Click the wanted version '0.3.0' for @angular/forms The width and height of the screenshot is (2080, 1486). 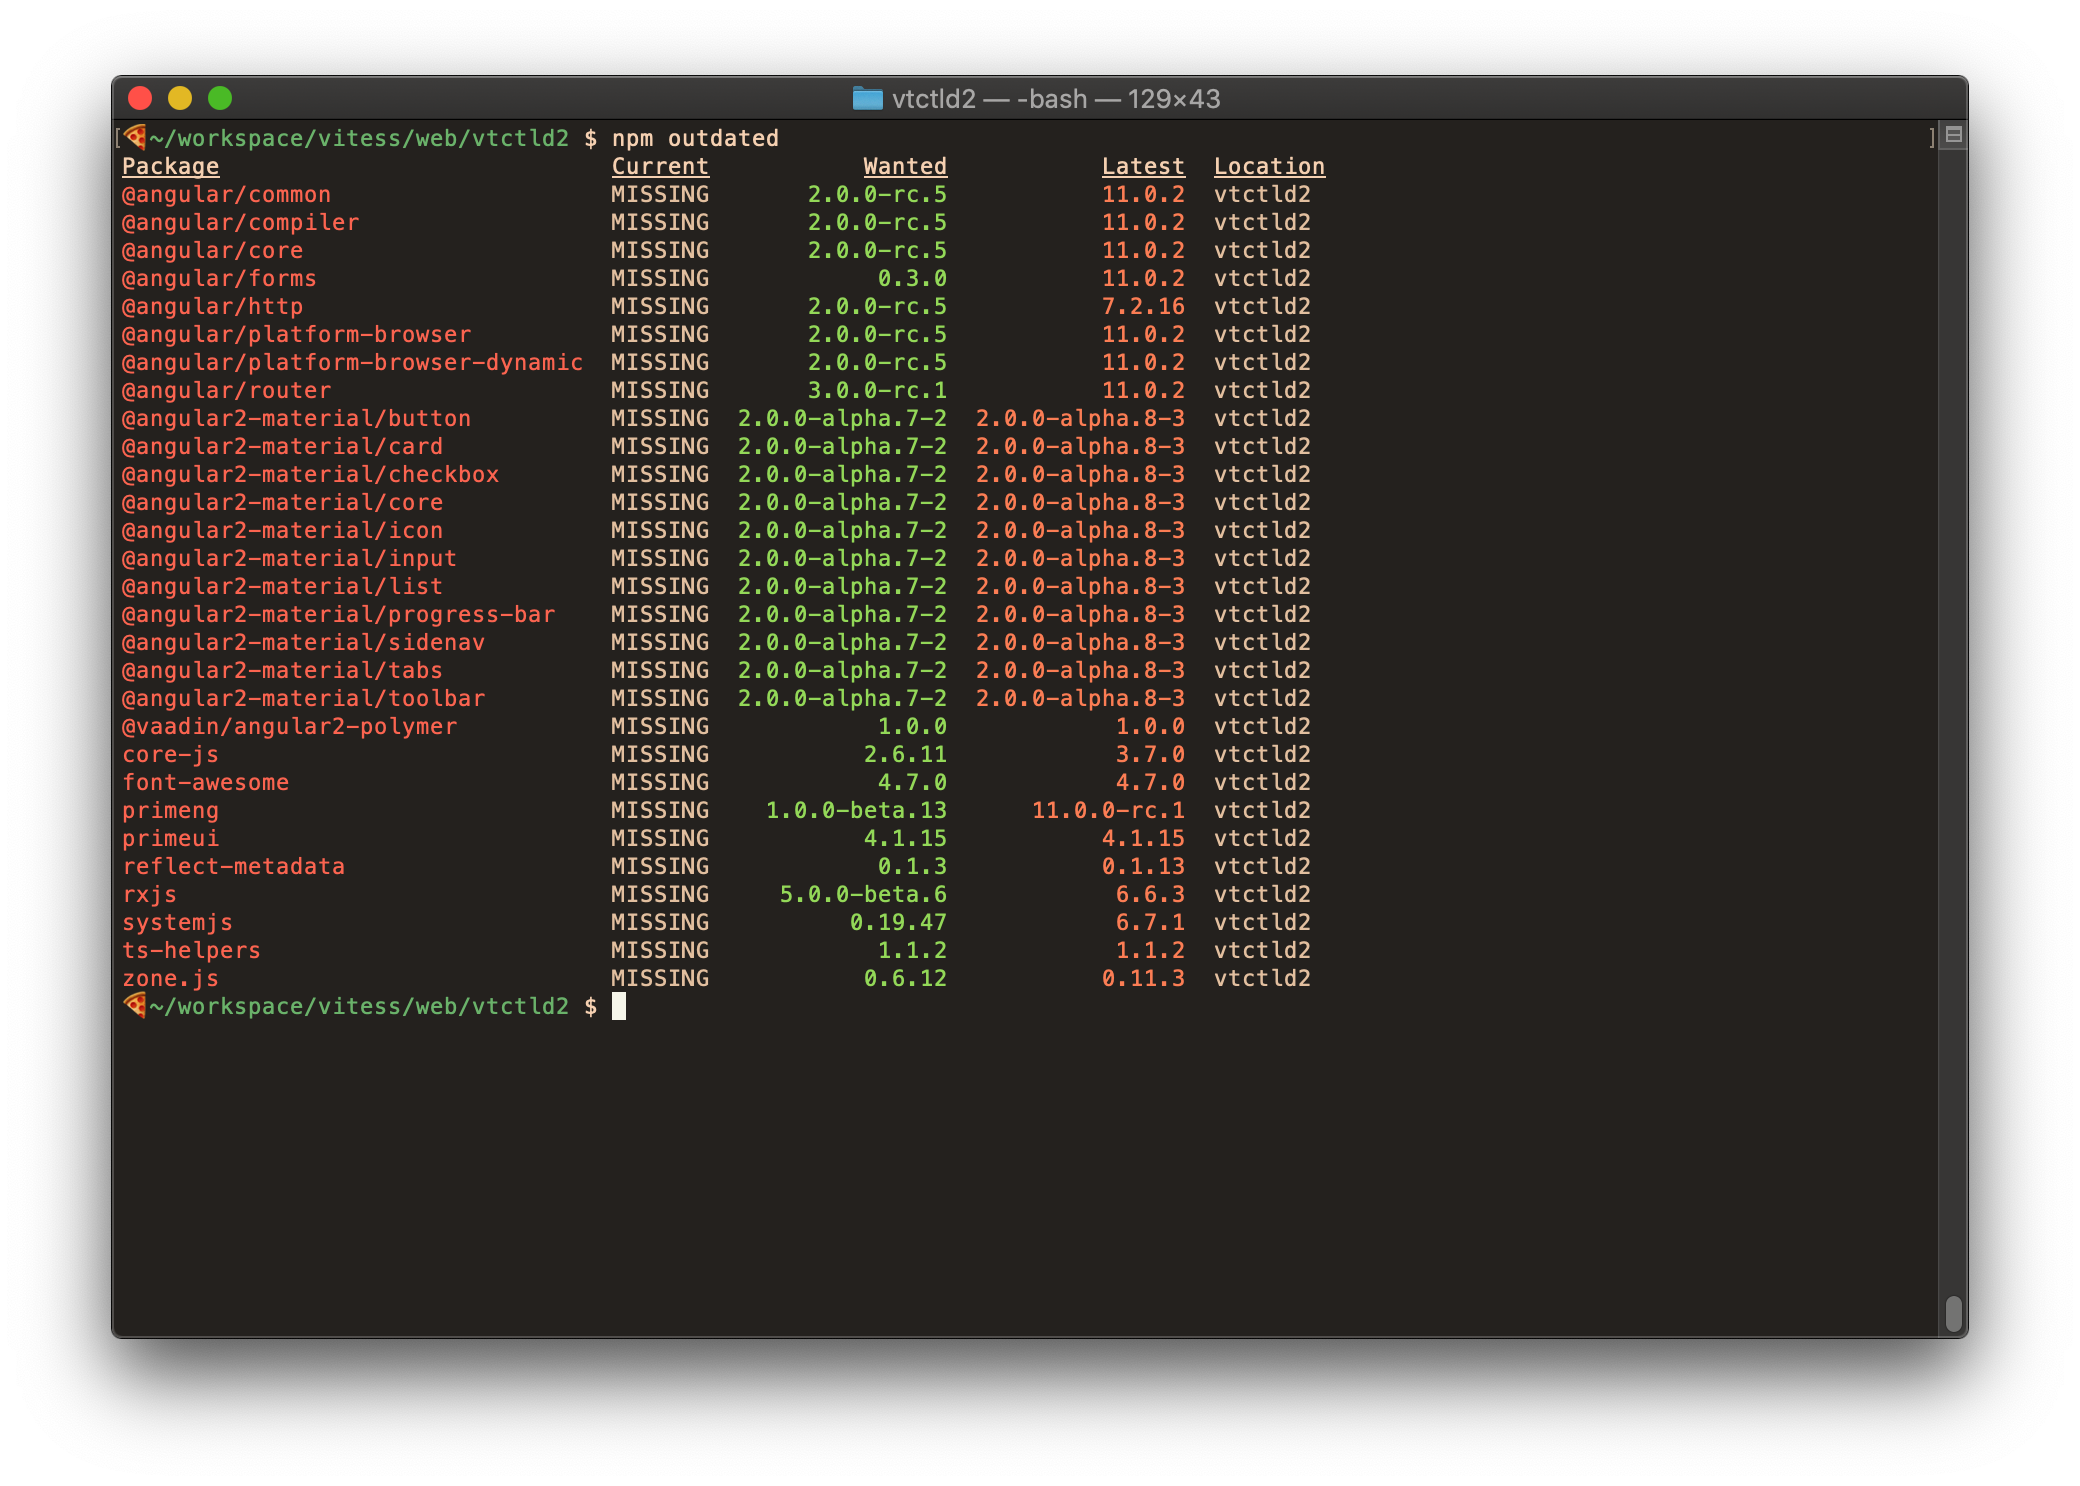[912, 278]
